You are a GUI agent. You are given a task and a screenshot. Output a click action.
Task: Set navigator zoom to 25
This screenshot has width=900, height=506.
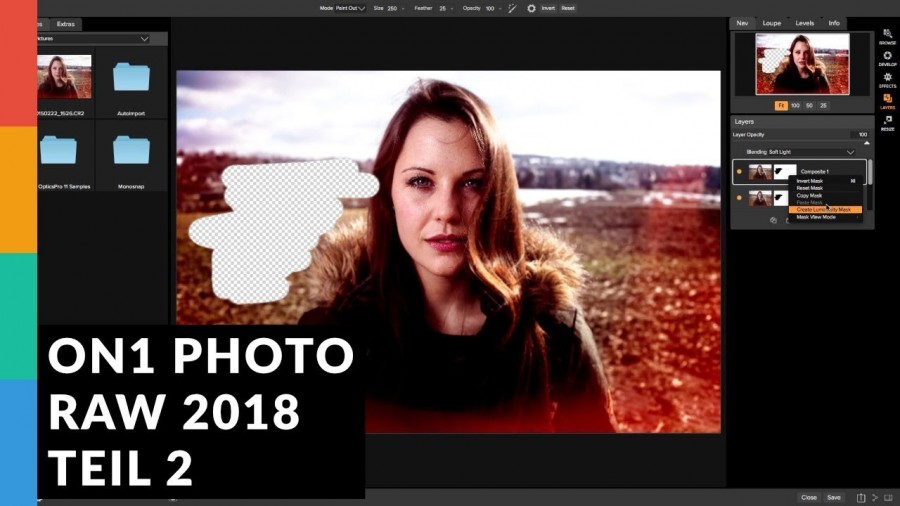823,106
